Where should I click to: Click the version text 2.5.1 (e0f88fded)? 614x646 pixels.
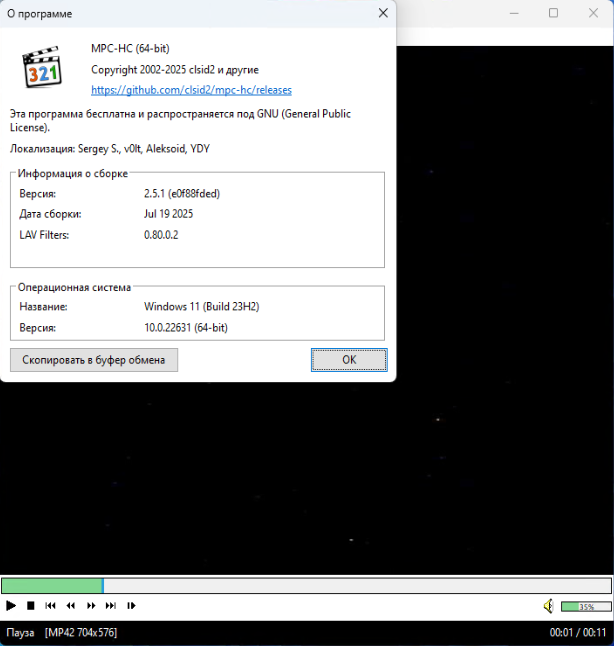182,194
